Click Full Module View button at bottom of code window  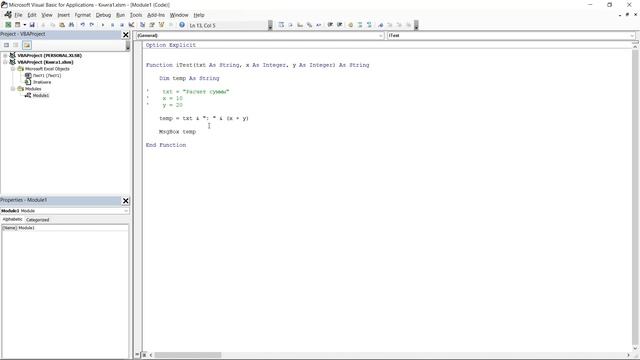click(144, 355)
